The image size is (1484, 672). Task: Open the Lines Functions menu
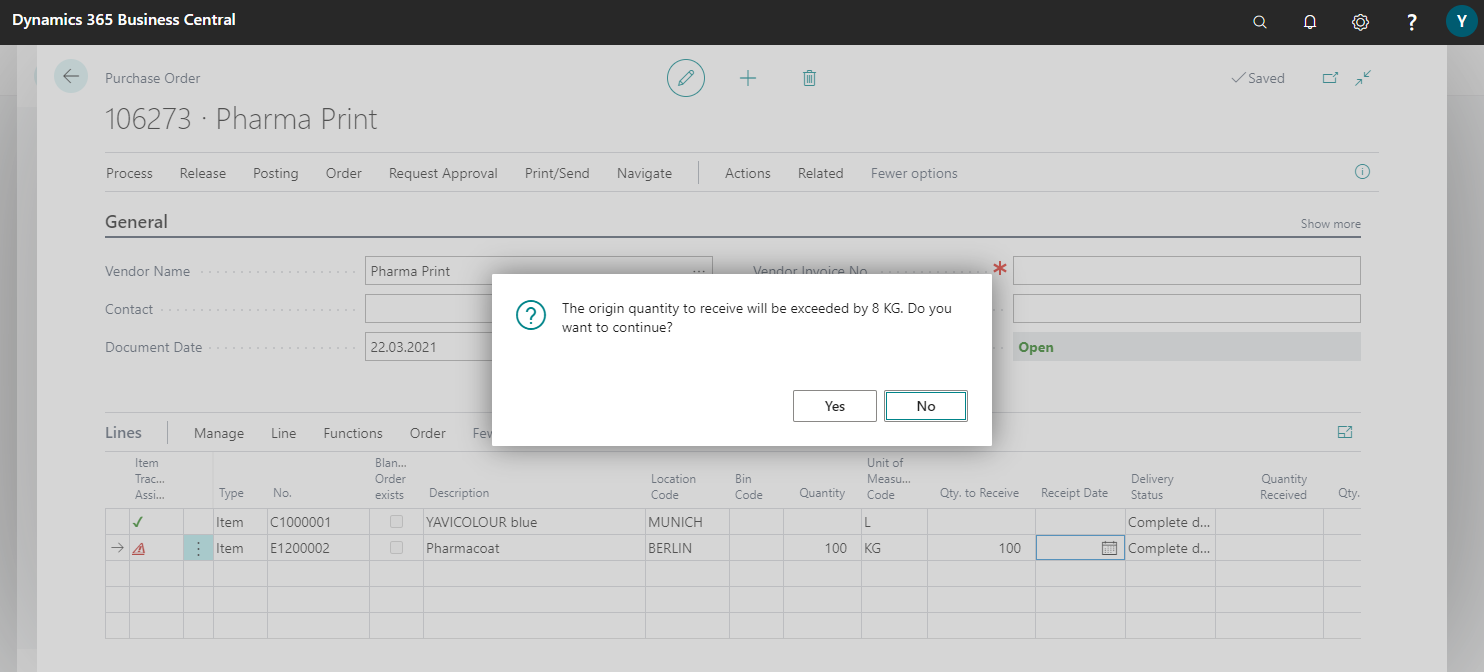click(353, 433)
